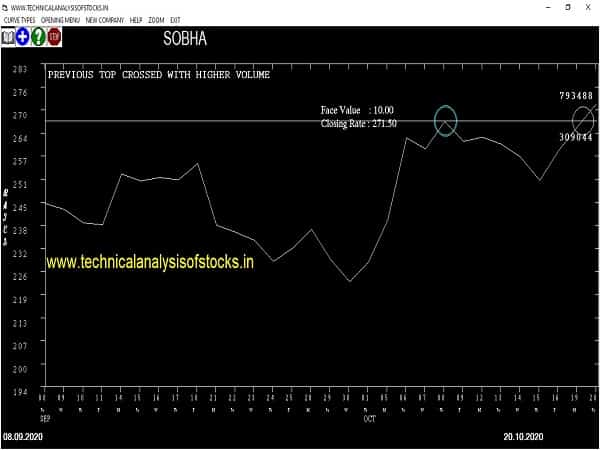Screen dimensions: 600x450
Task: Choose Exit in the menu bar
Action: coord(176,20)
